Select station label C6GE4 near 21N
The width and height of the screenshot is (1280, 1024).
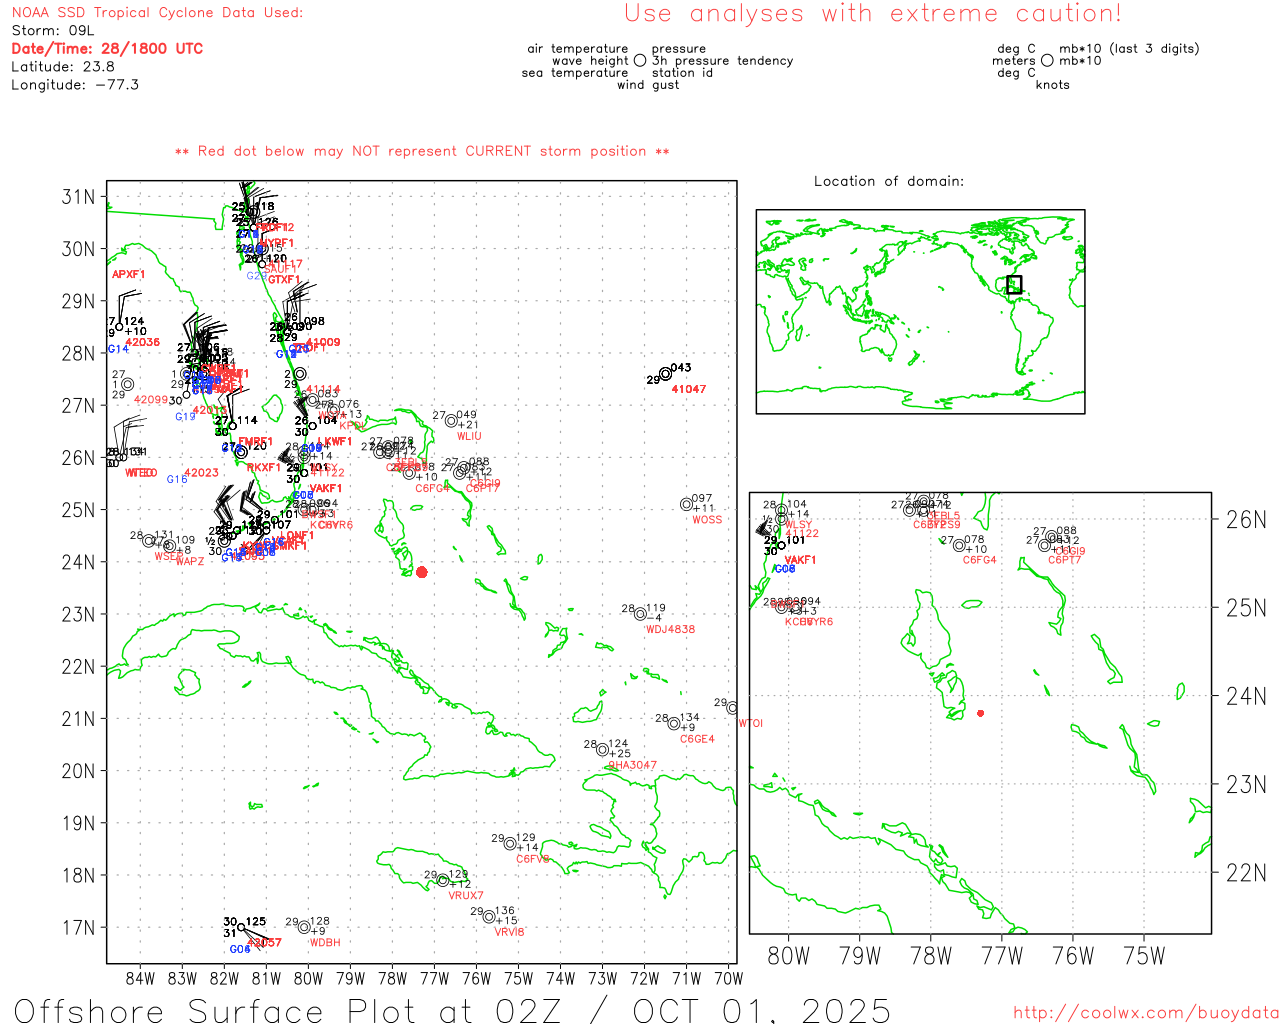click(x=697, y=739)
